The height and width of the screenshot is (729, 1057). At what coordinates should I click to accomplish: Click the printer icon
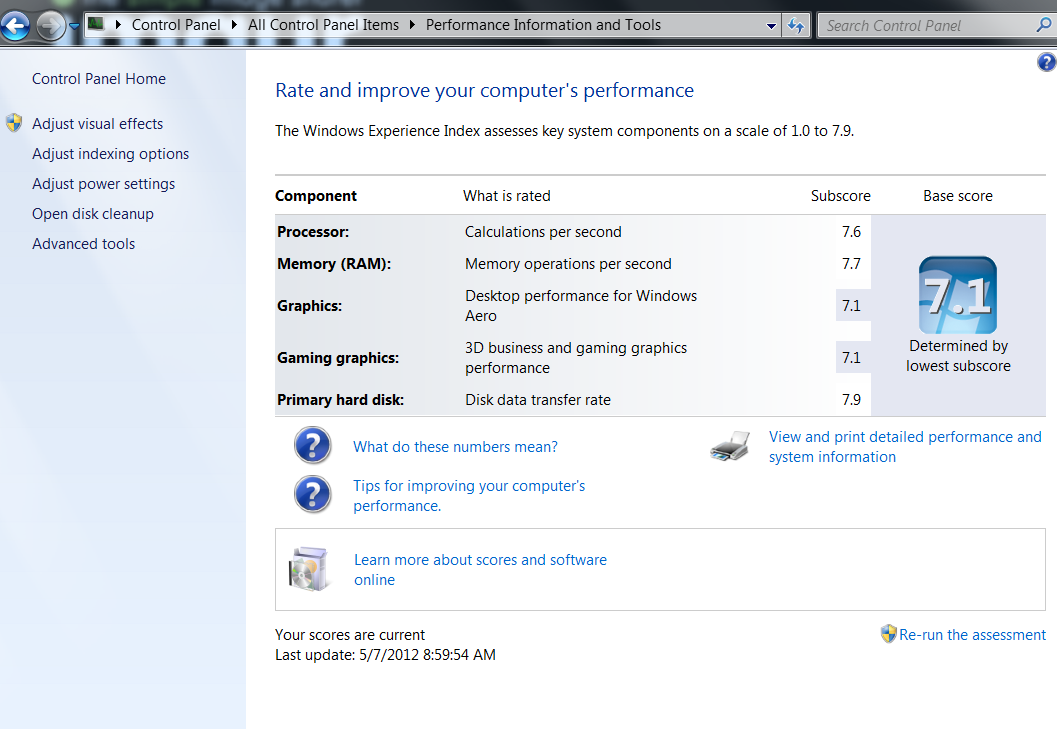[731, 446]
